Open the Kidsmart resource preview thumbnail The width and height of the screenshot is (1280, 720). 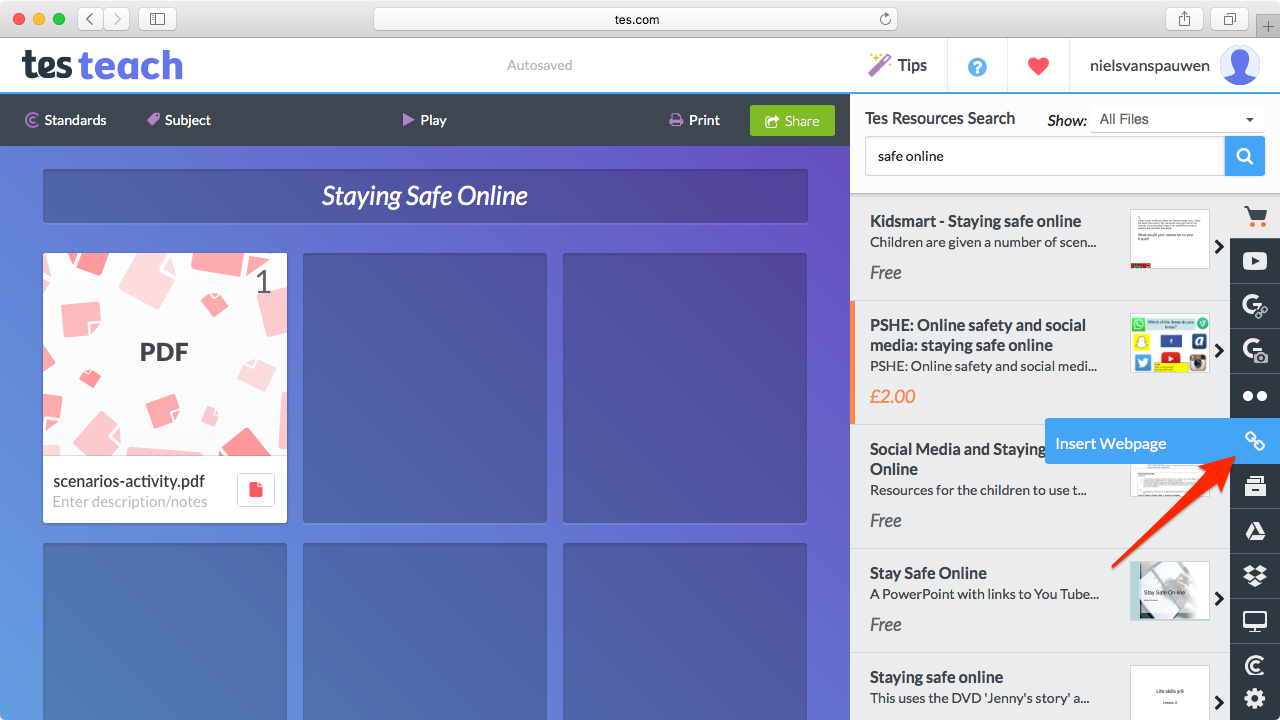[1170, 238]
